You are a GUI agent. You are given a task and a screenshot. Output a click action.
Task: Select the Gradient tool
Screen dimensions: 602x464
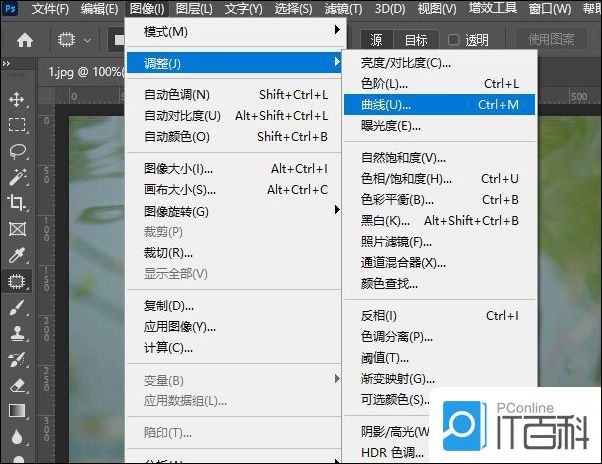click(x=18, y=411)
